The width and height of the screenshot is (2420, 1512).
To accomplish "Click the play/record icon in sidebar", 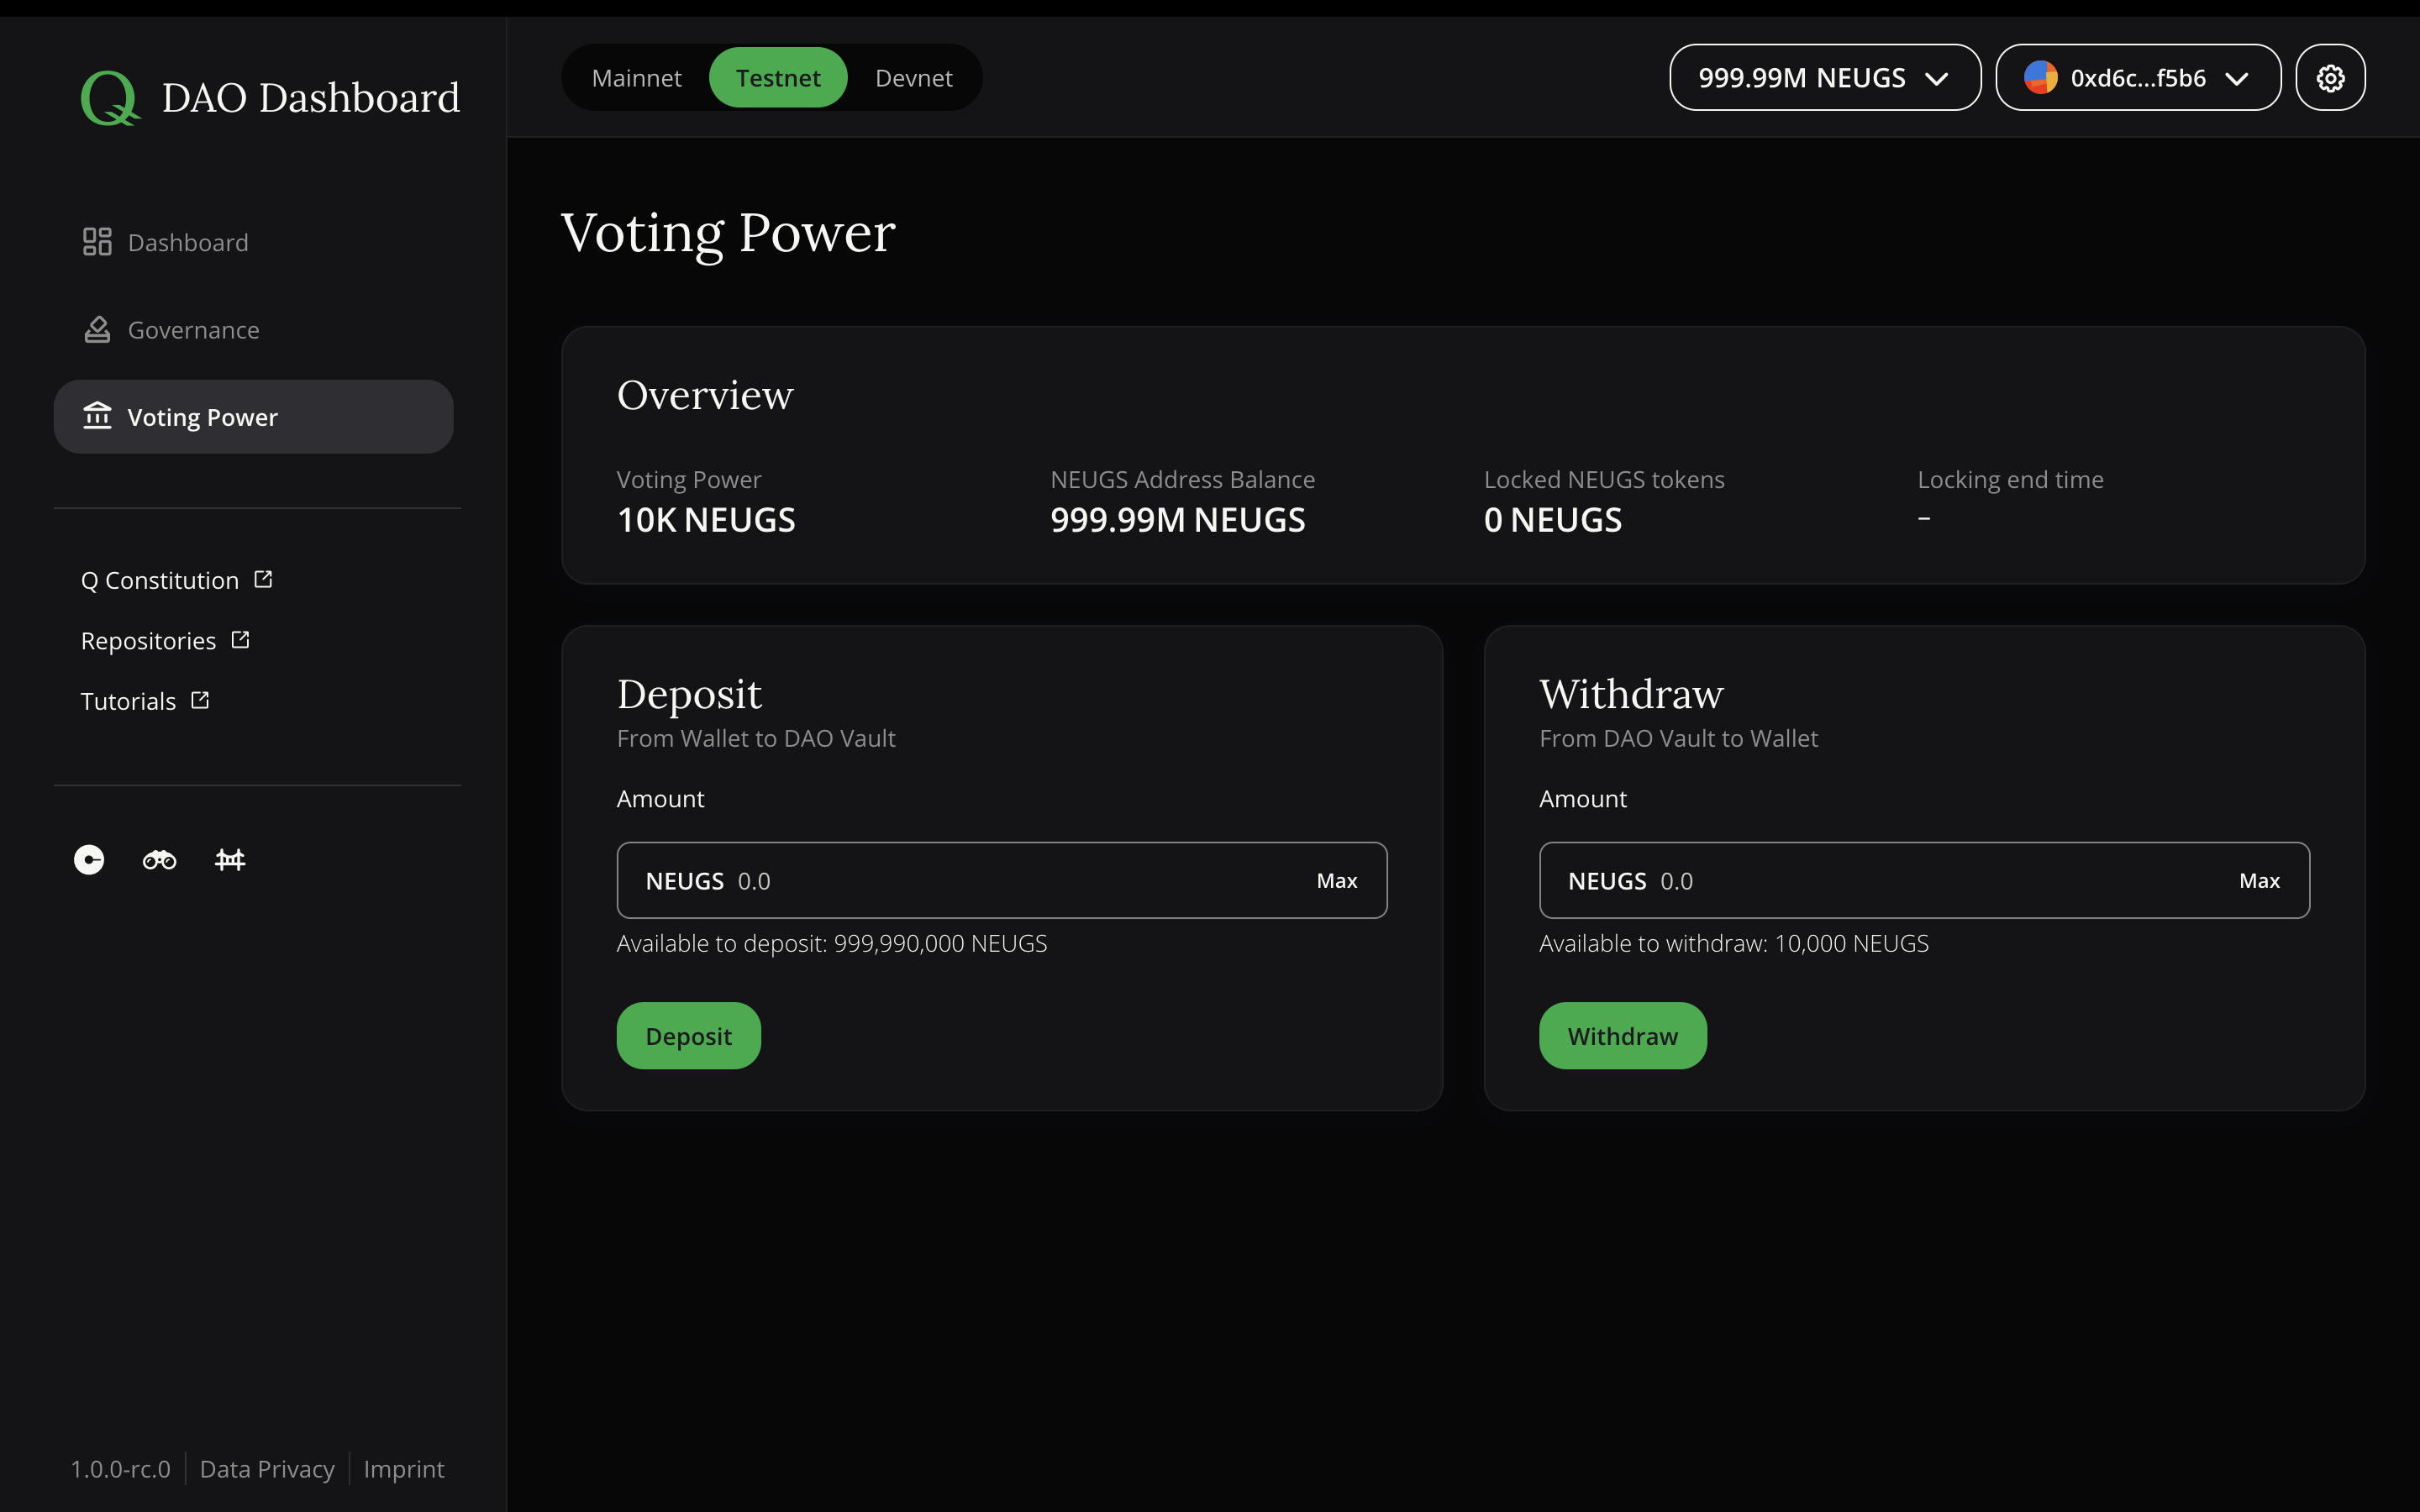I will pyautogui.click(x=87, y=858).
